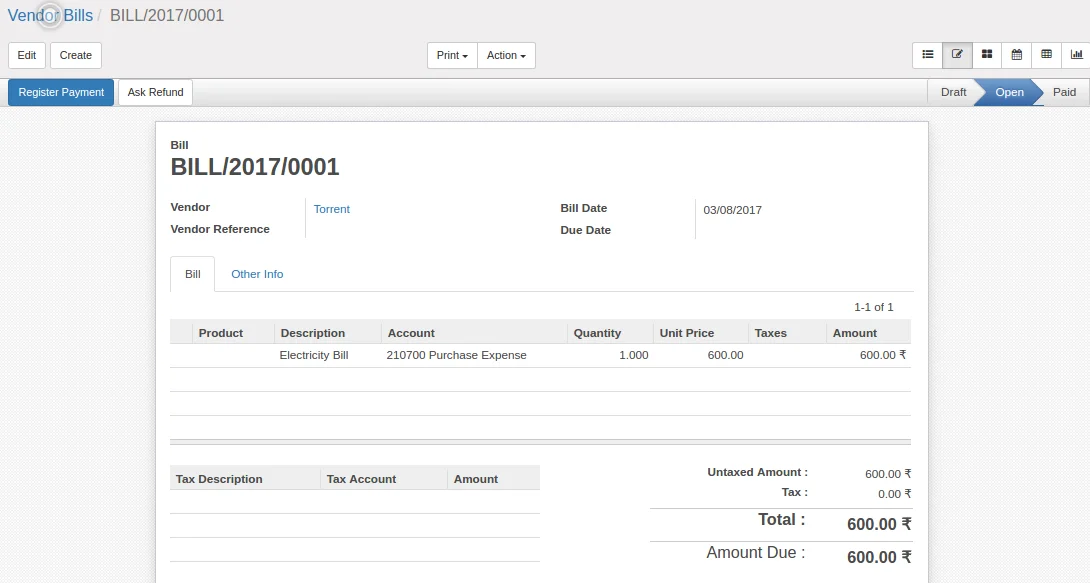Click the Draft status stage
Viewport: 1090px width, 583px height.
pos(953,92)
